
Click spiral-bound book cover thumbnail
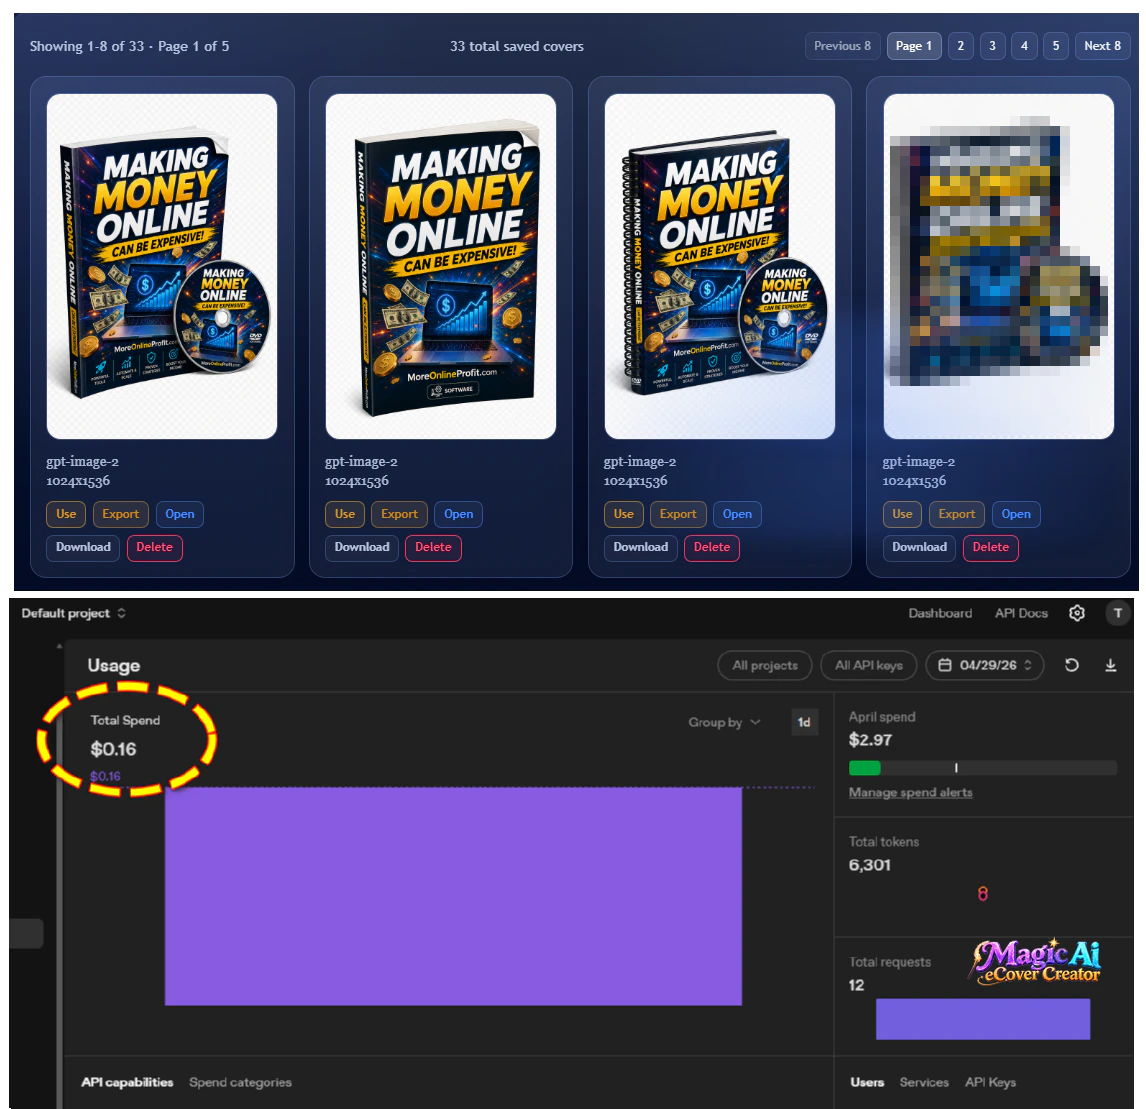click(720, 266)
